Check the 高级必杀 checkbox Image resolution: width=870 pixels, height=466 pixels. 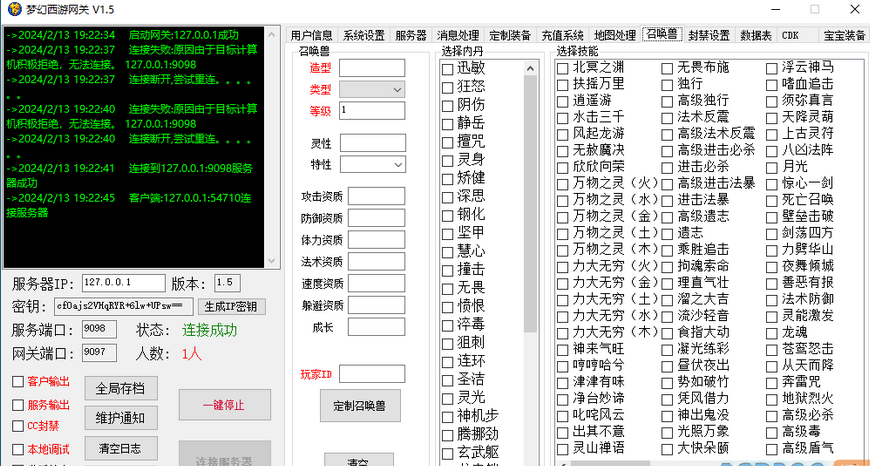[x=771, y=415]
